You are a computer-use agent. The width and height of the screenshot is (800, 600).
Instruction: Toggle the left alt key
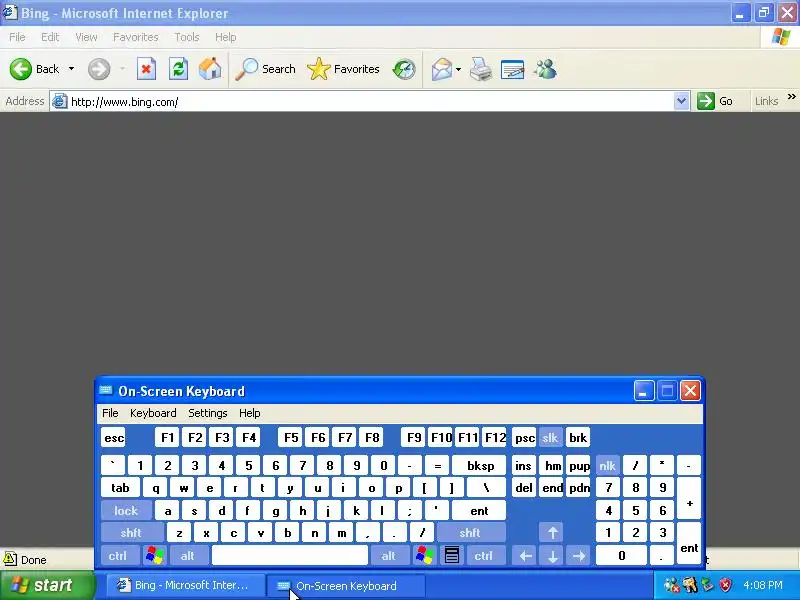[x=188, y=555]
